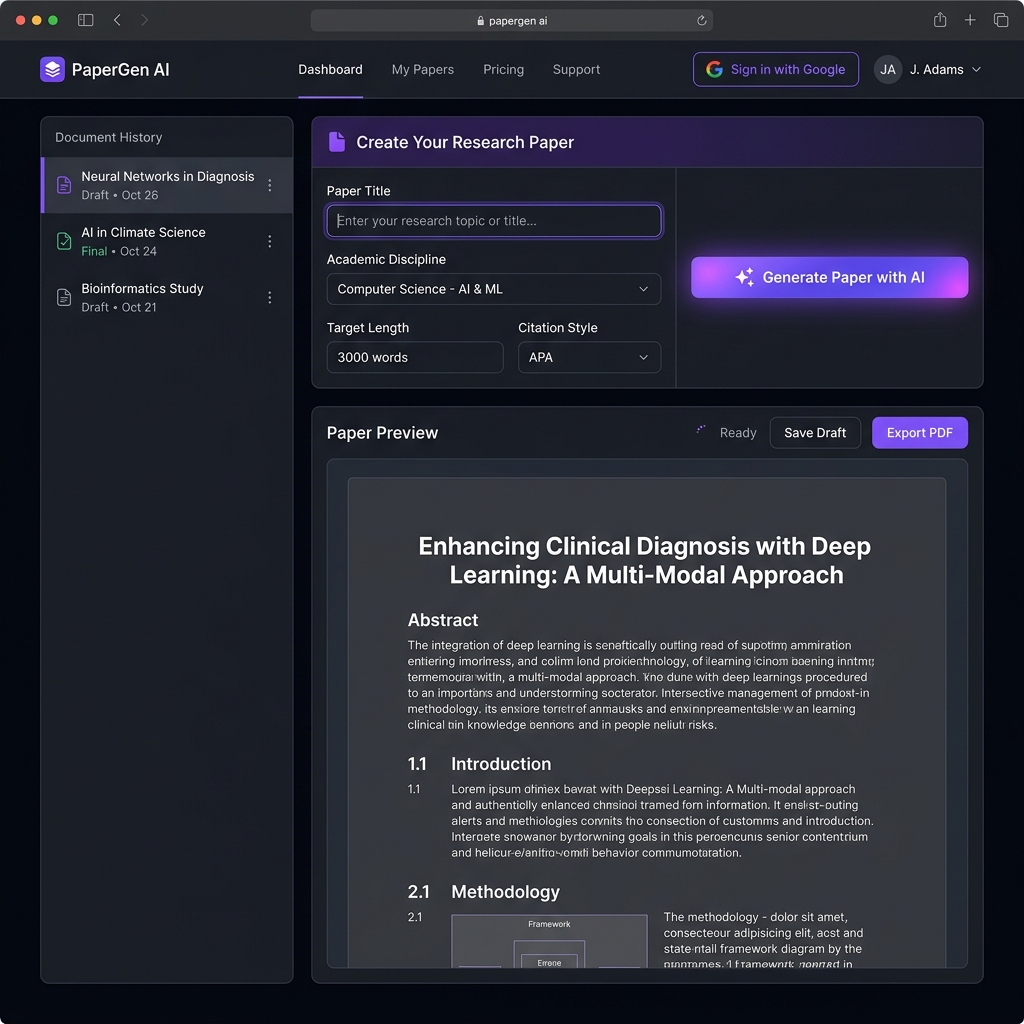Viewport: 1024px width, 1024px height.
Task: Select Neural Networks in Diagnosis document
Action: pos(167,185)
